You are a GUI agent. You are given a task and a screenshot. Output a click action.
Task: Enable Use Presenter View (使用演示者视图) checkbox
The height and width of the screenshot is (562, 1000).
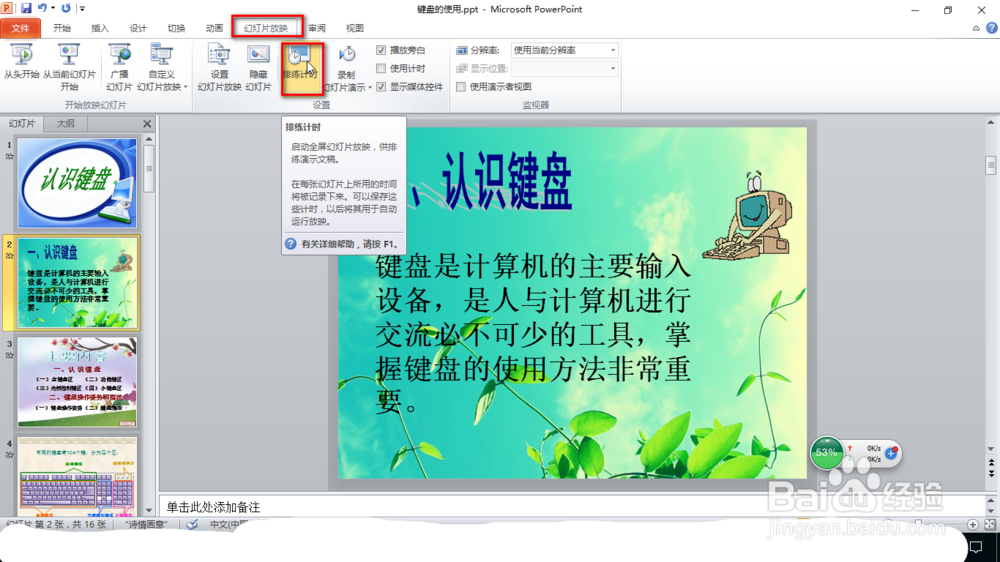click(460, 87)
